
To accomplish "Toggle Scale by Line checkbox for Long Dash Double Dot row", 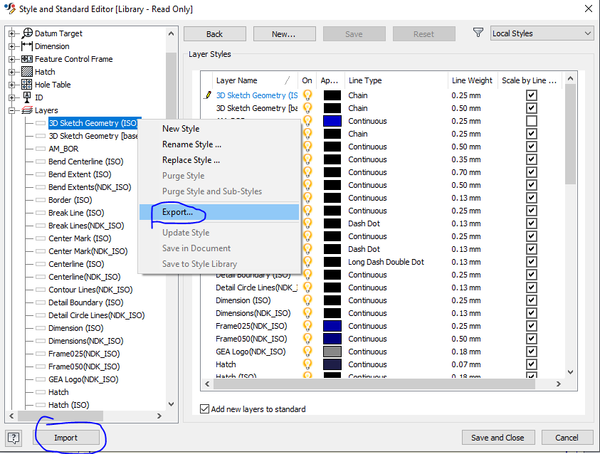I will coord(532,262).
